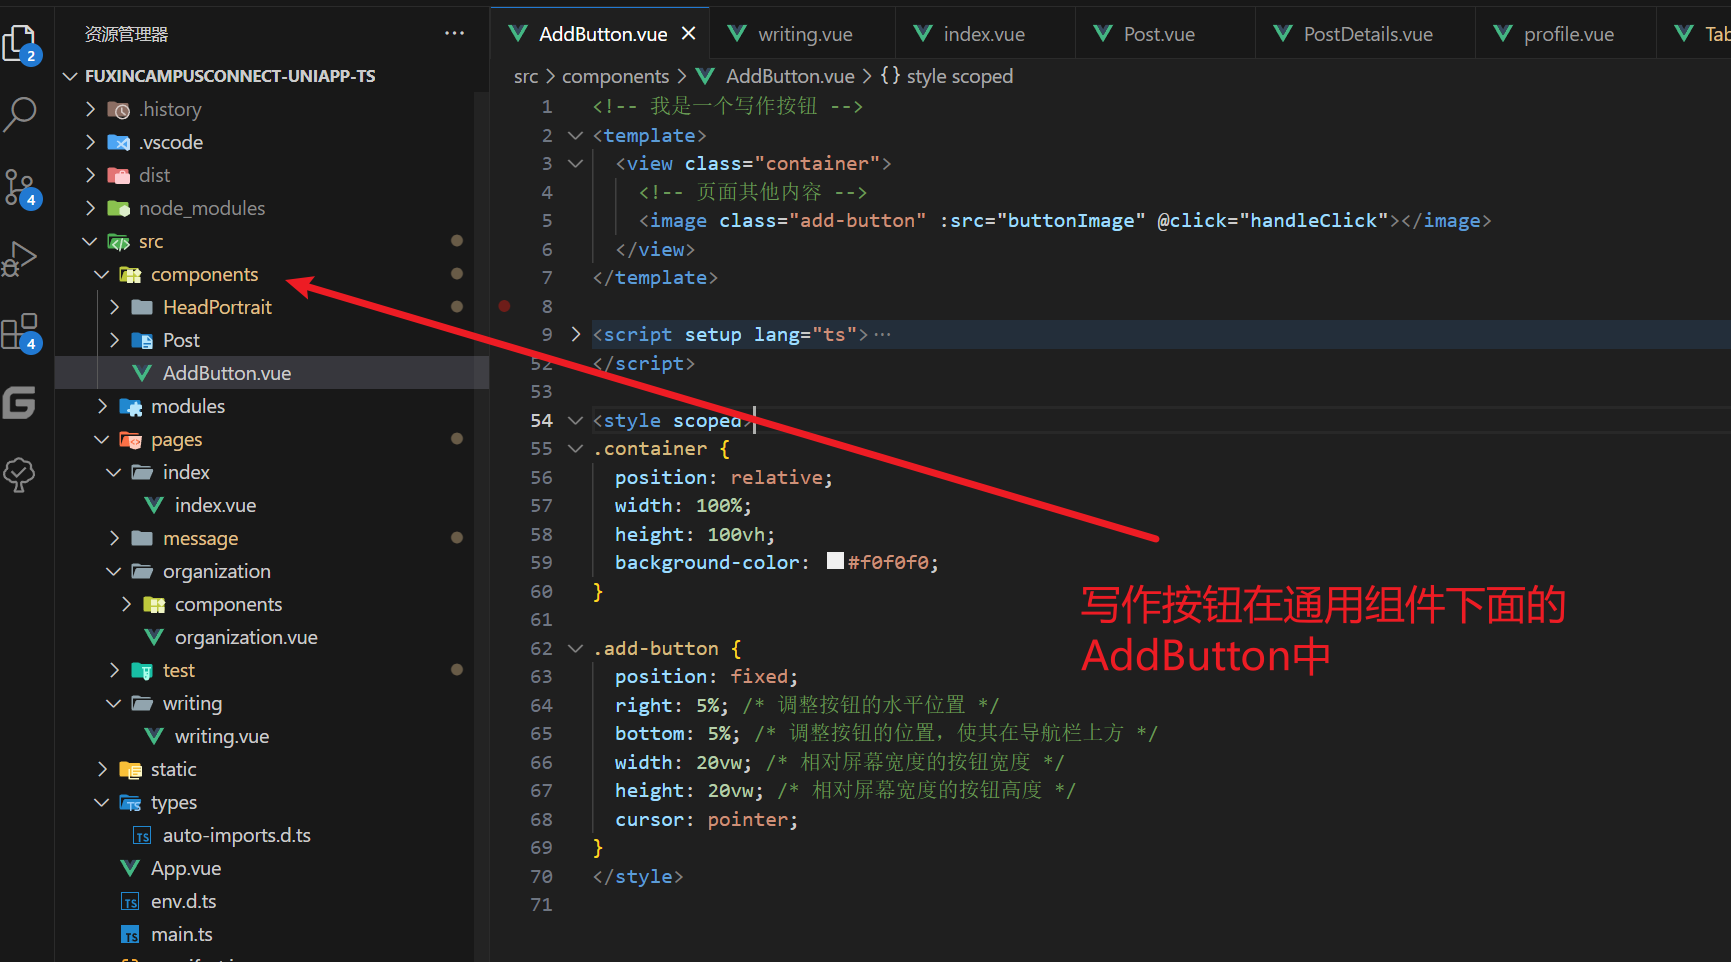Expand the message folder
The image size is (1731, 962).
(114, 538)
